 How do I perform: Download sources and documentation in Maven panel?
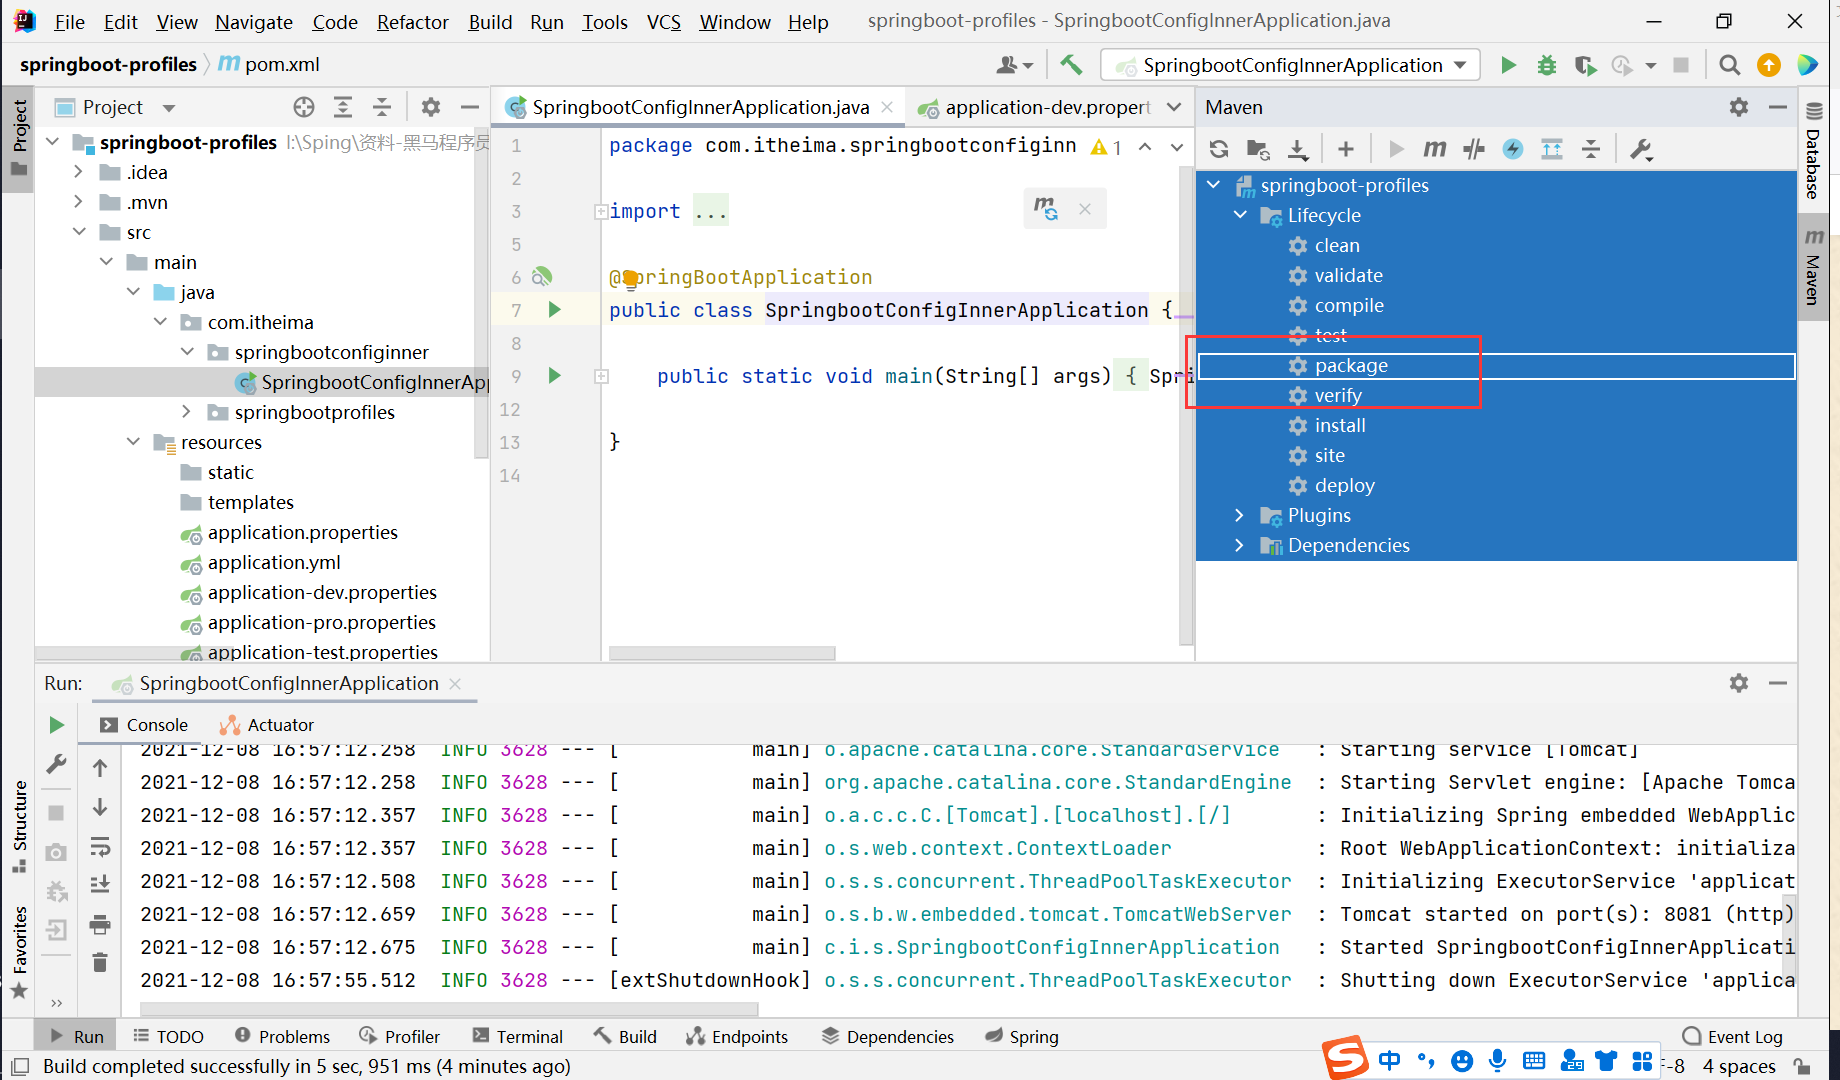coord(1298,149)
